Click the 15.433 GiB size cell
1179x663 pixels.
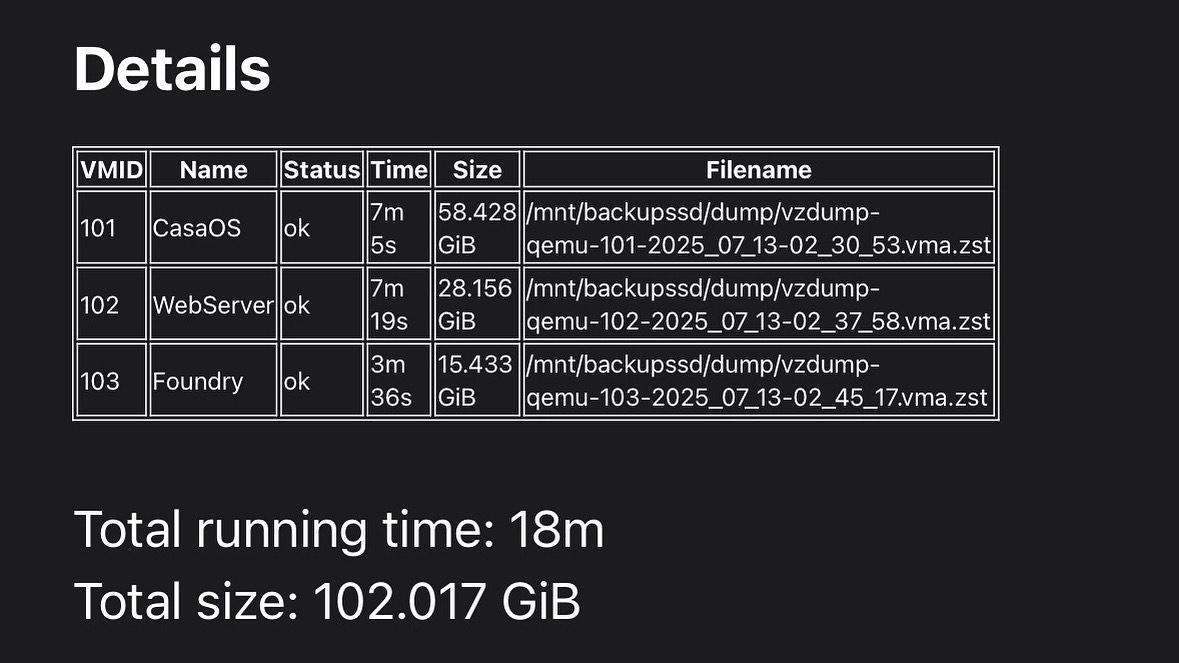click(477, 380)
